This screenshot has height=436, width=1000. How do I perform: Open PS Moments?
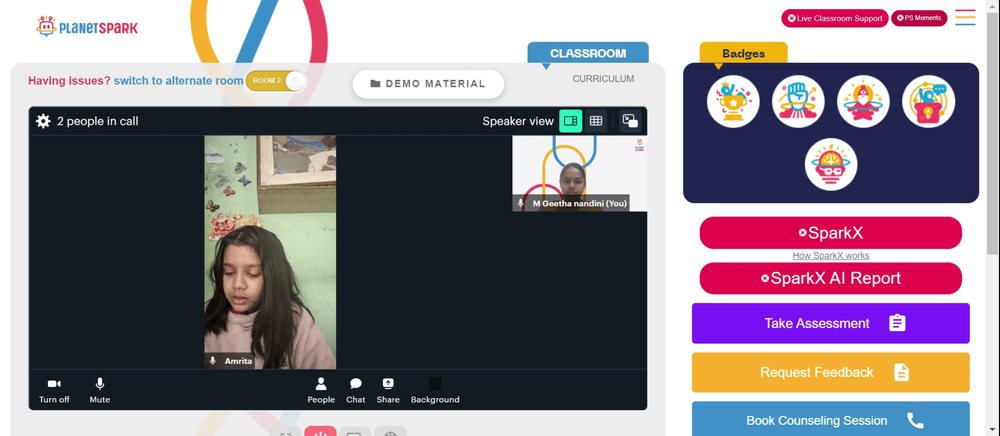coord(919,18)
